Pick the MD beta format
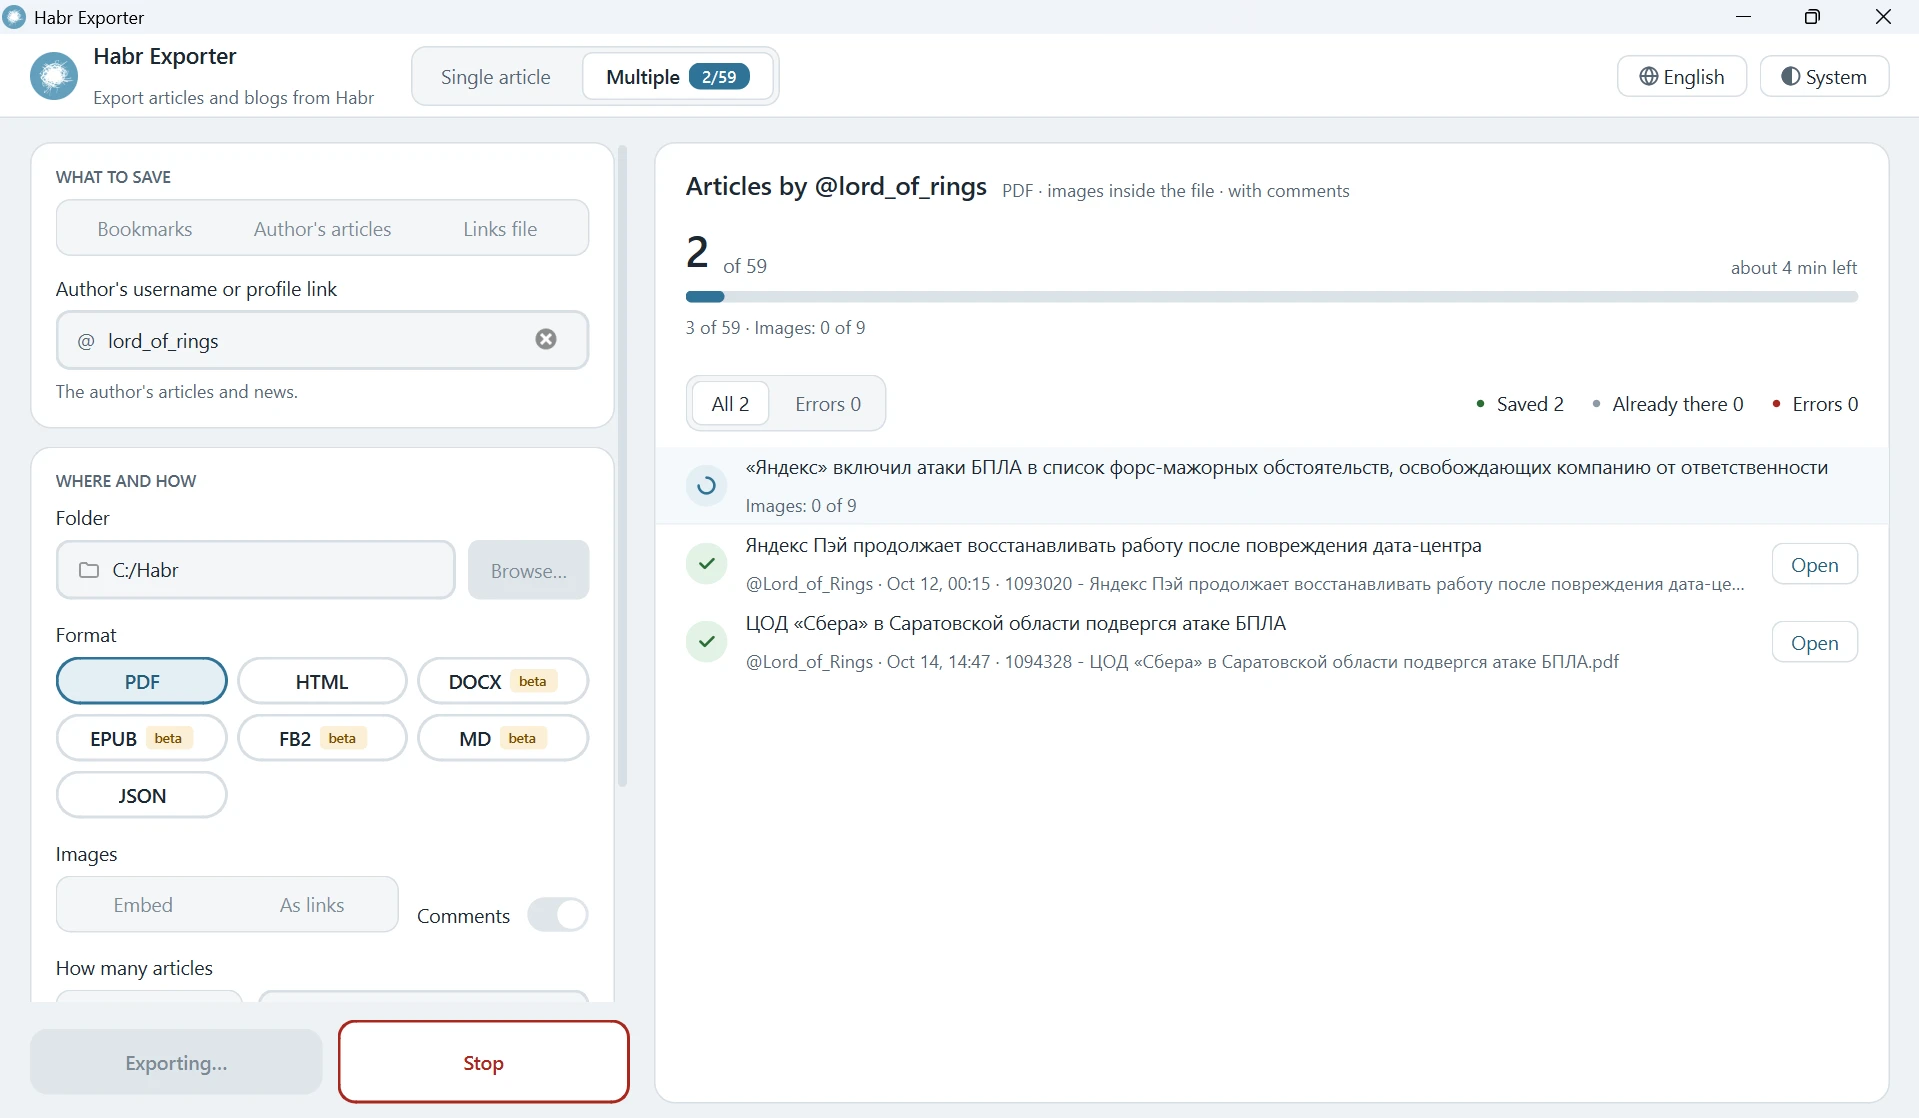 pyautogui.click(x=503, y=738)
